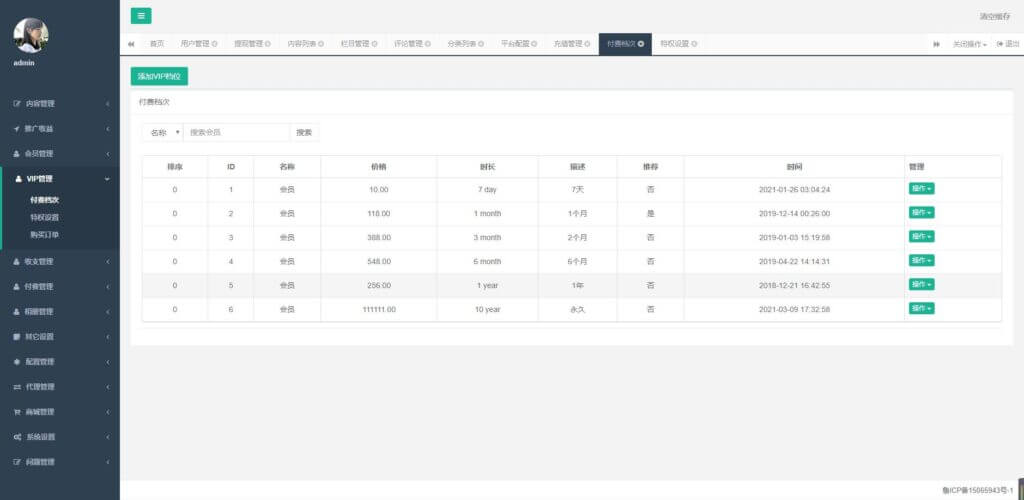Click the 代理管理 exchange arrows icon
The width and height of the screenshot is (1024, 500).
click(x=16, y=387)
